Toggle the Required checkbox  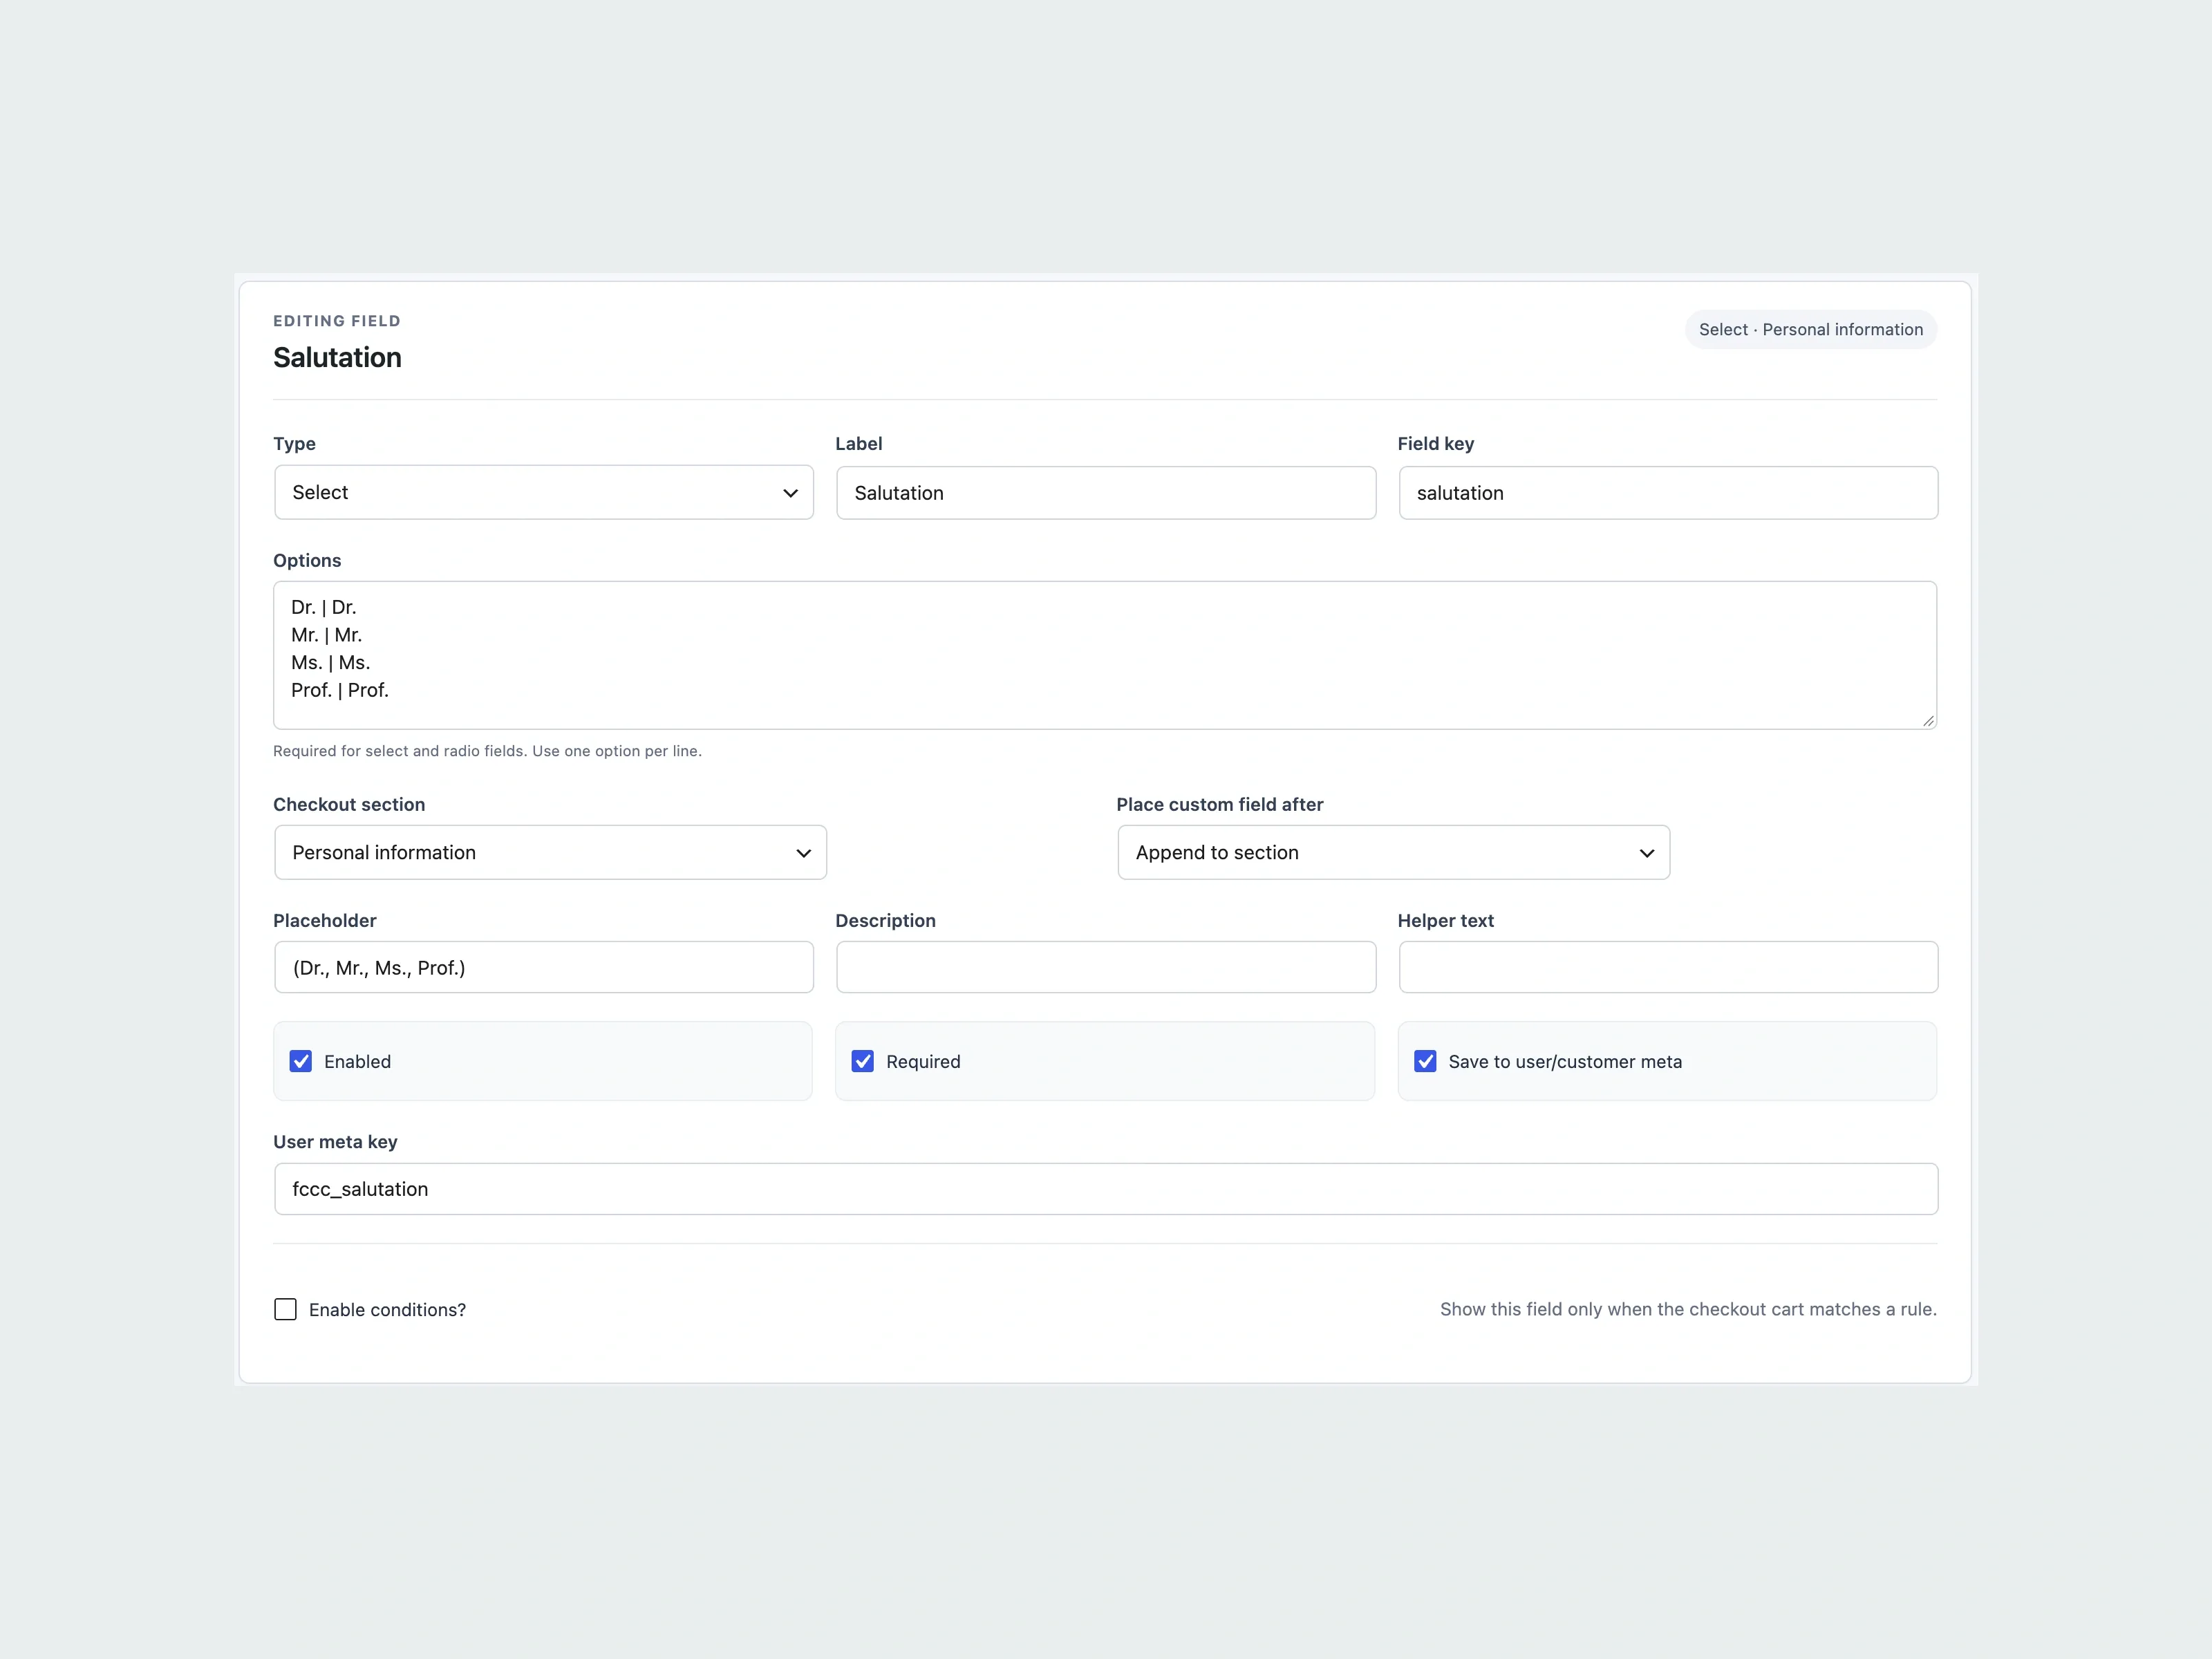point(863,1061)
